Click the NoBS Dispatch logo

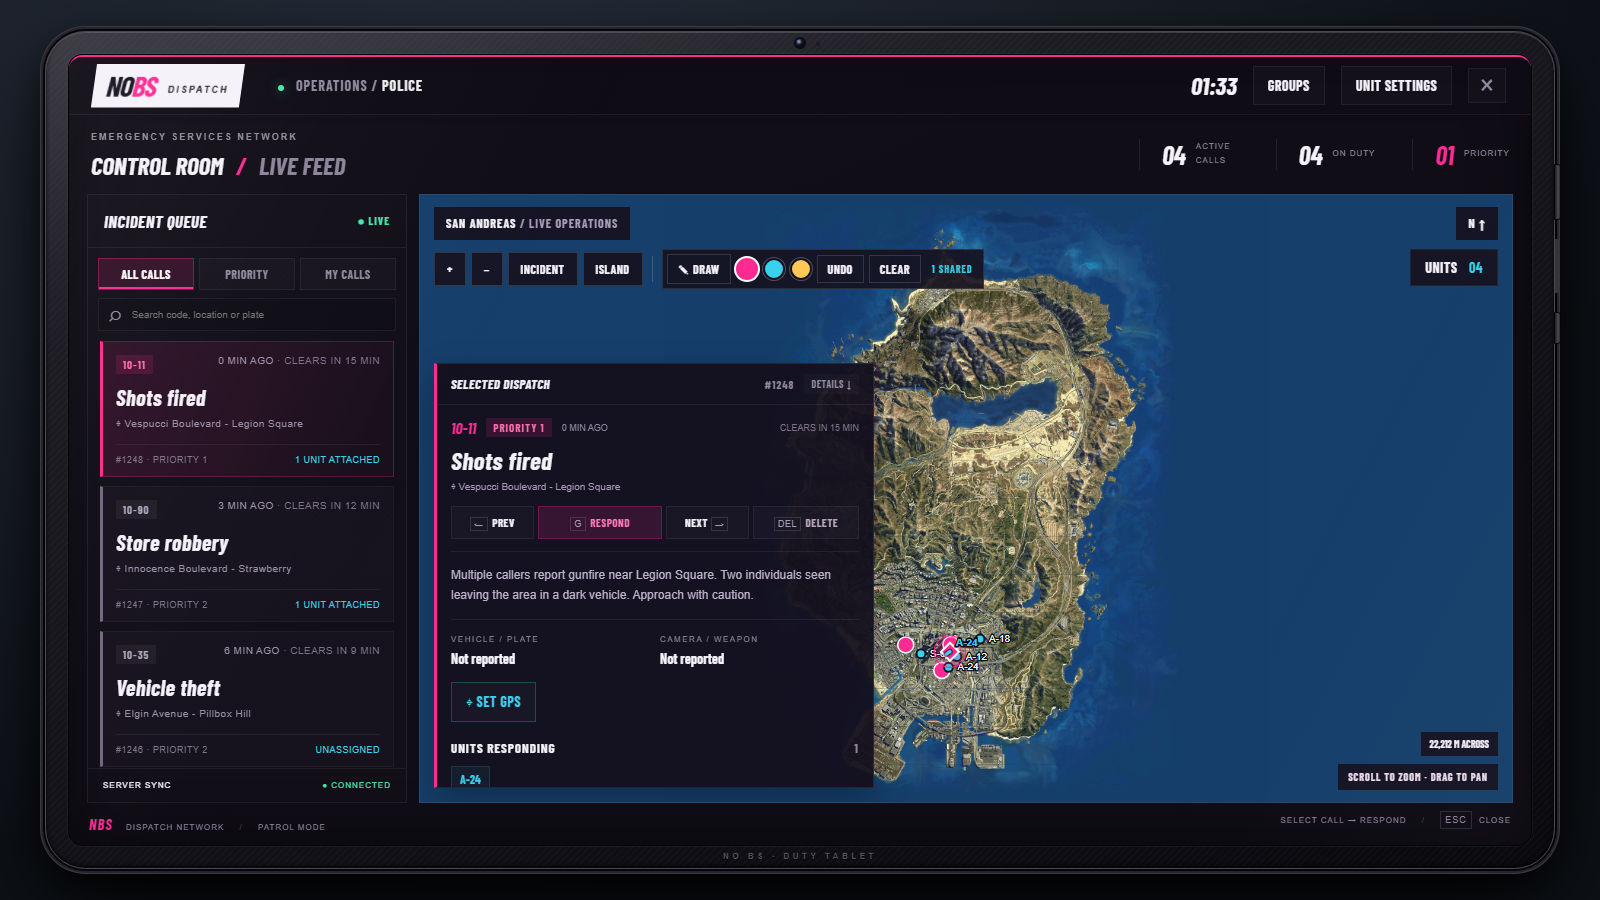(x=168, y=86)
